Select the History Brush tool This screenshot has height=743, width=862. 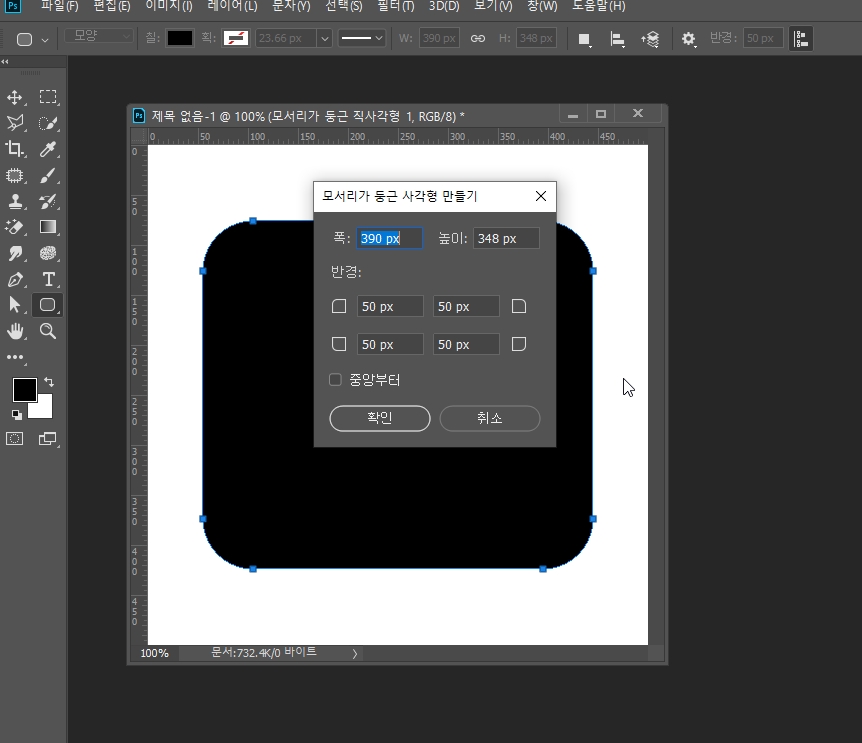[x=48, y=201]
